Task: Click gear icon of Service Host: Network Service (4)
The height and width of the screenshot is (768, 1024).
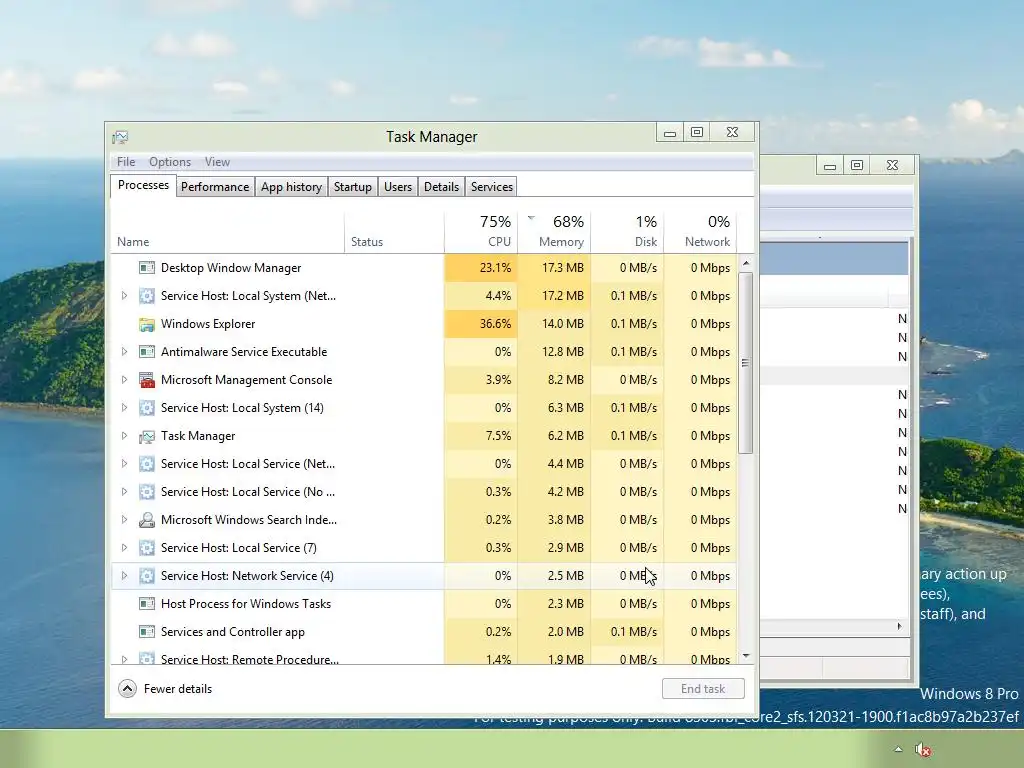Action: pyautogui.click(x=147, y=576)
